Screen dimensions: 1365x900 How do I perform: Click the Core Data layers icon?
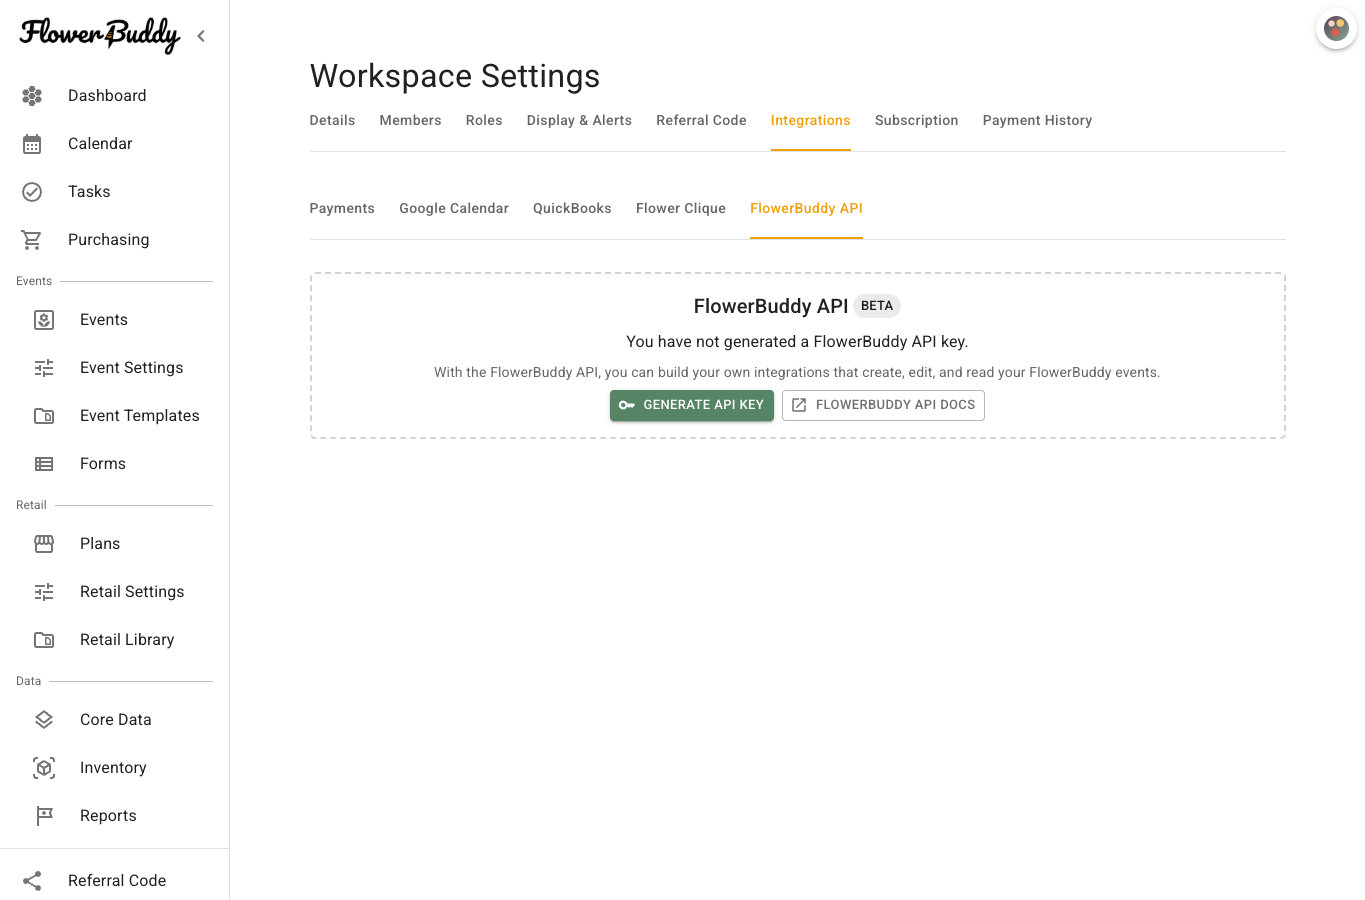(x=44, y=720)
